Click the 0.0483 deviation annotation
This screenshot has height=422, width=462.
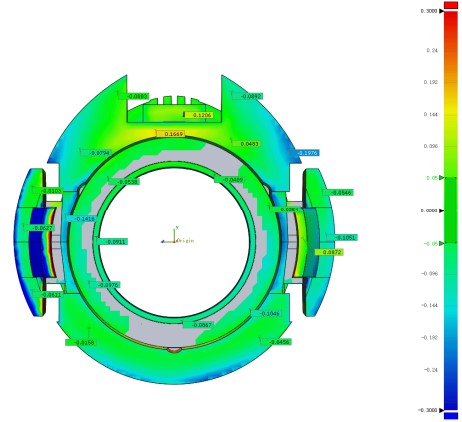coord(246,144)
